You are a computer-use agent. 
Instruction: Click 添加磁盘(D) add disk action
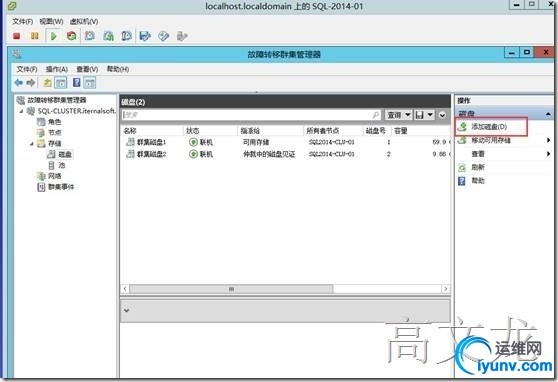coord(489,126)
